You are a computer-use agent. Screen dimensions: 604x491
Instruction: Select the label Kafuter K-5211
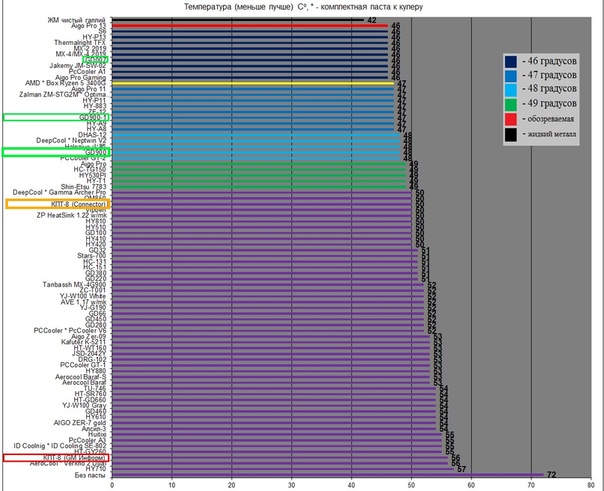click(83, 342)
